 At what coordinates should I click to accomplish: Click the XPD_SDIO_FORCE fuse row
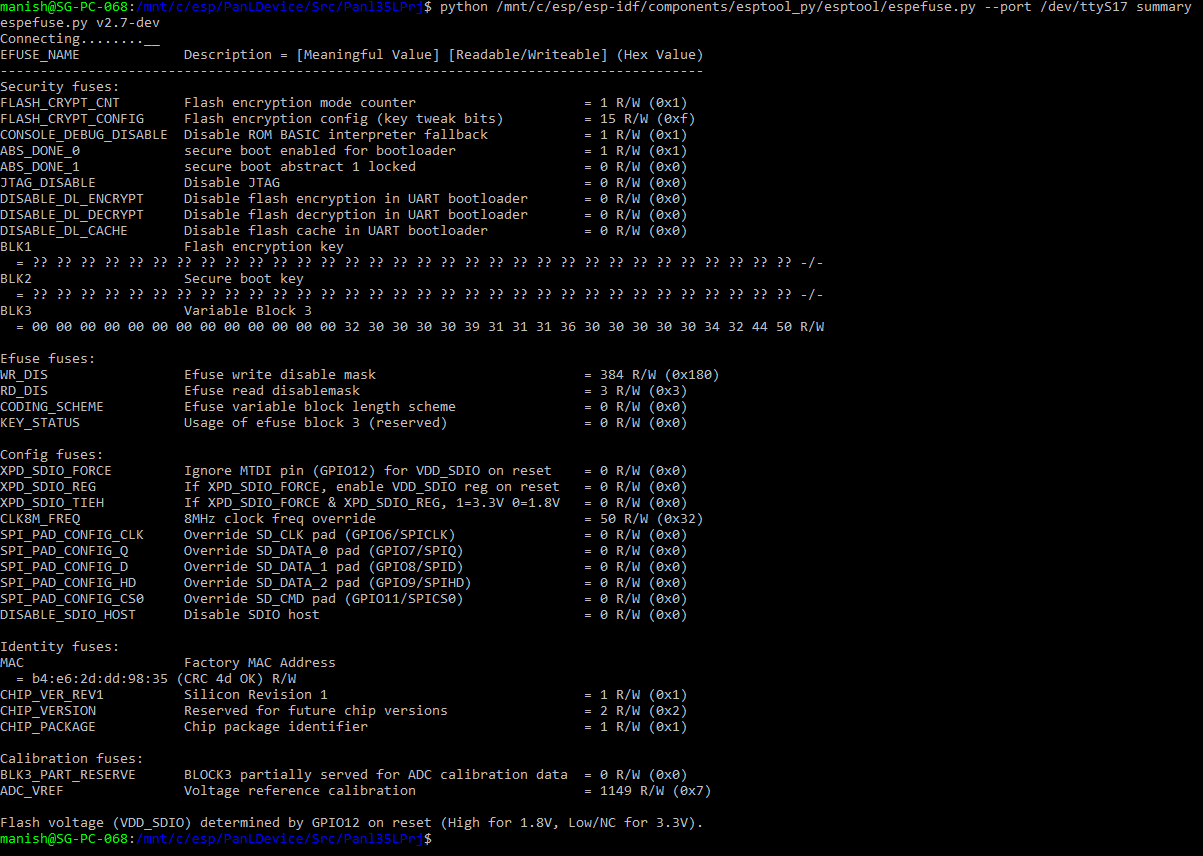coord(56,470)
